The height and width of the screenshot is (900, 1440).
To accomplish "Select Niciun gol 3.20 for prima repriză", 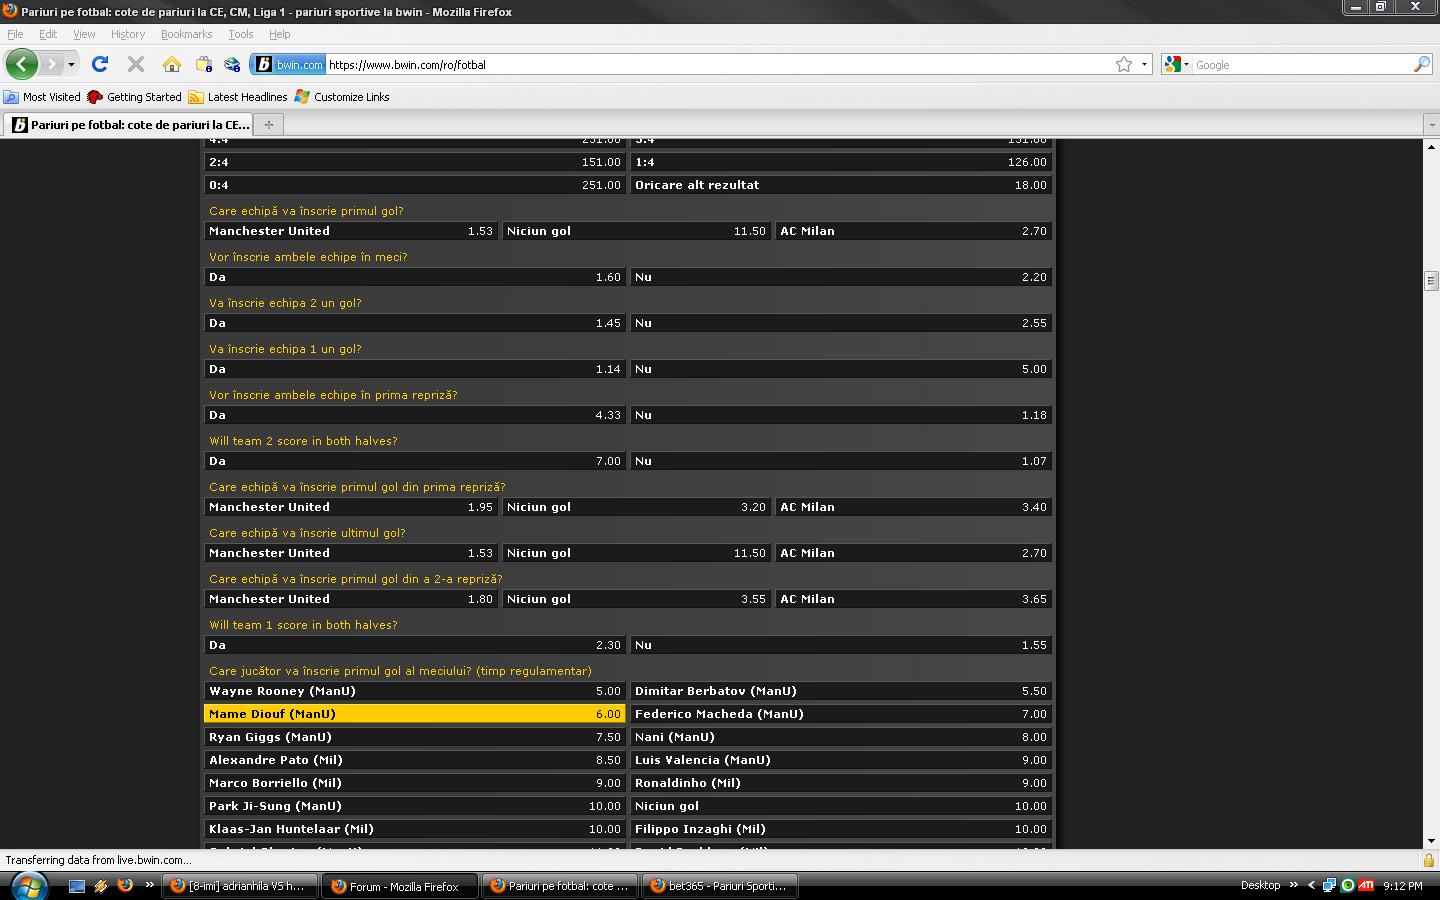I will (x=636, y=507).
